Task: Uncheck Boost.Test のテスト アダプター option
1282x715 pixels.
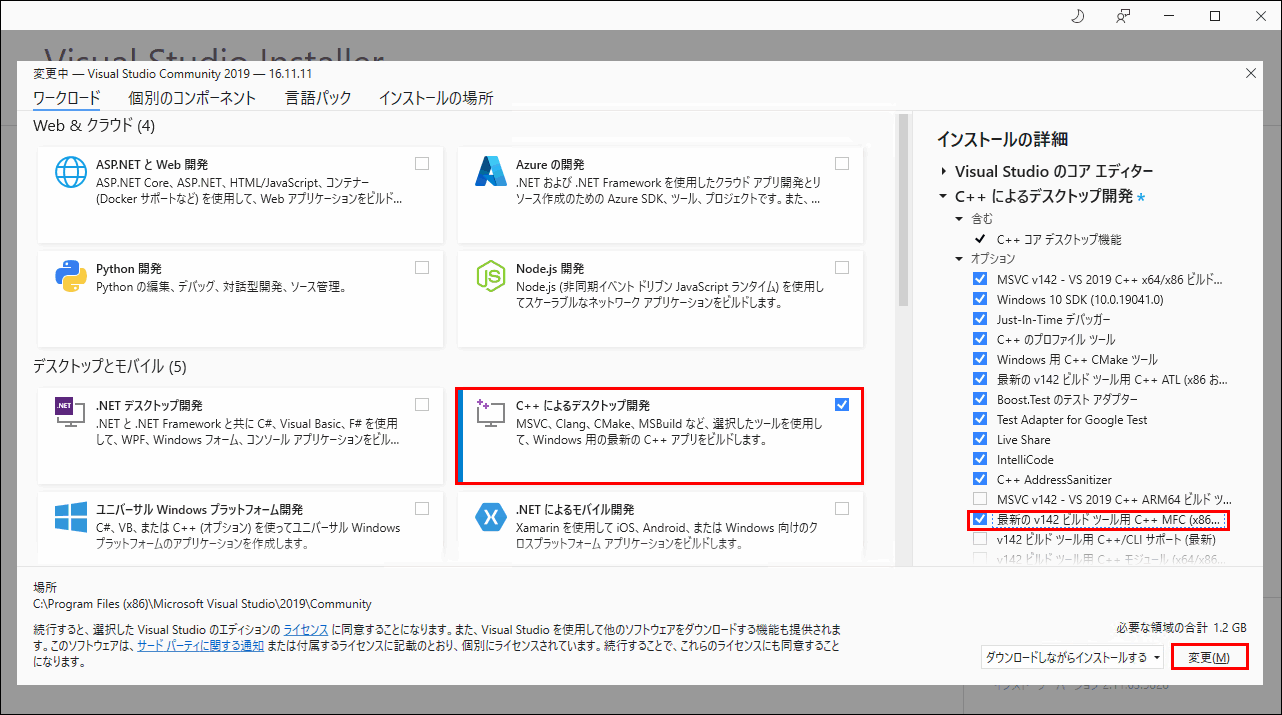Action: (x=980, y=399)
